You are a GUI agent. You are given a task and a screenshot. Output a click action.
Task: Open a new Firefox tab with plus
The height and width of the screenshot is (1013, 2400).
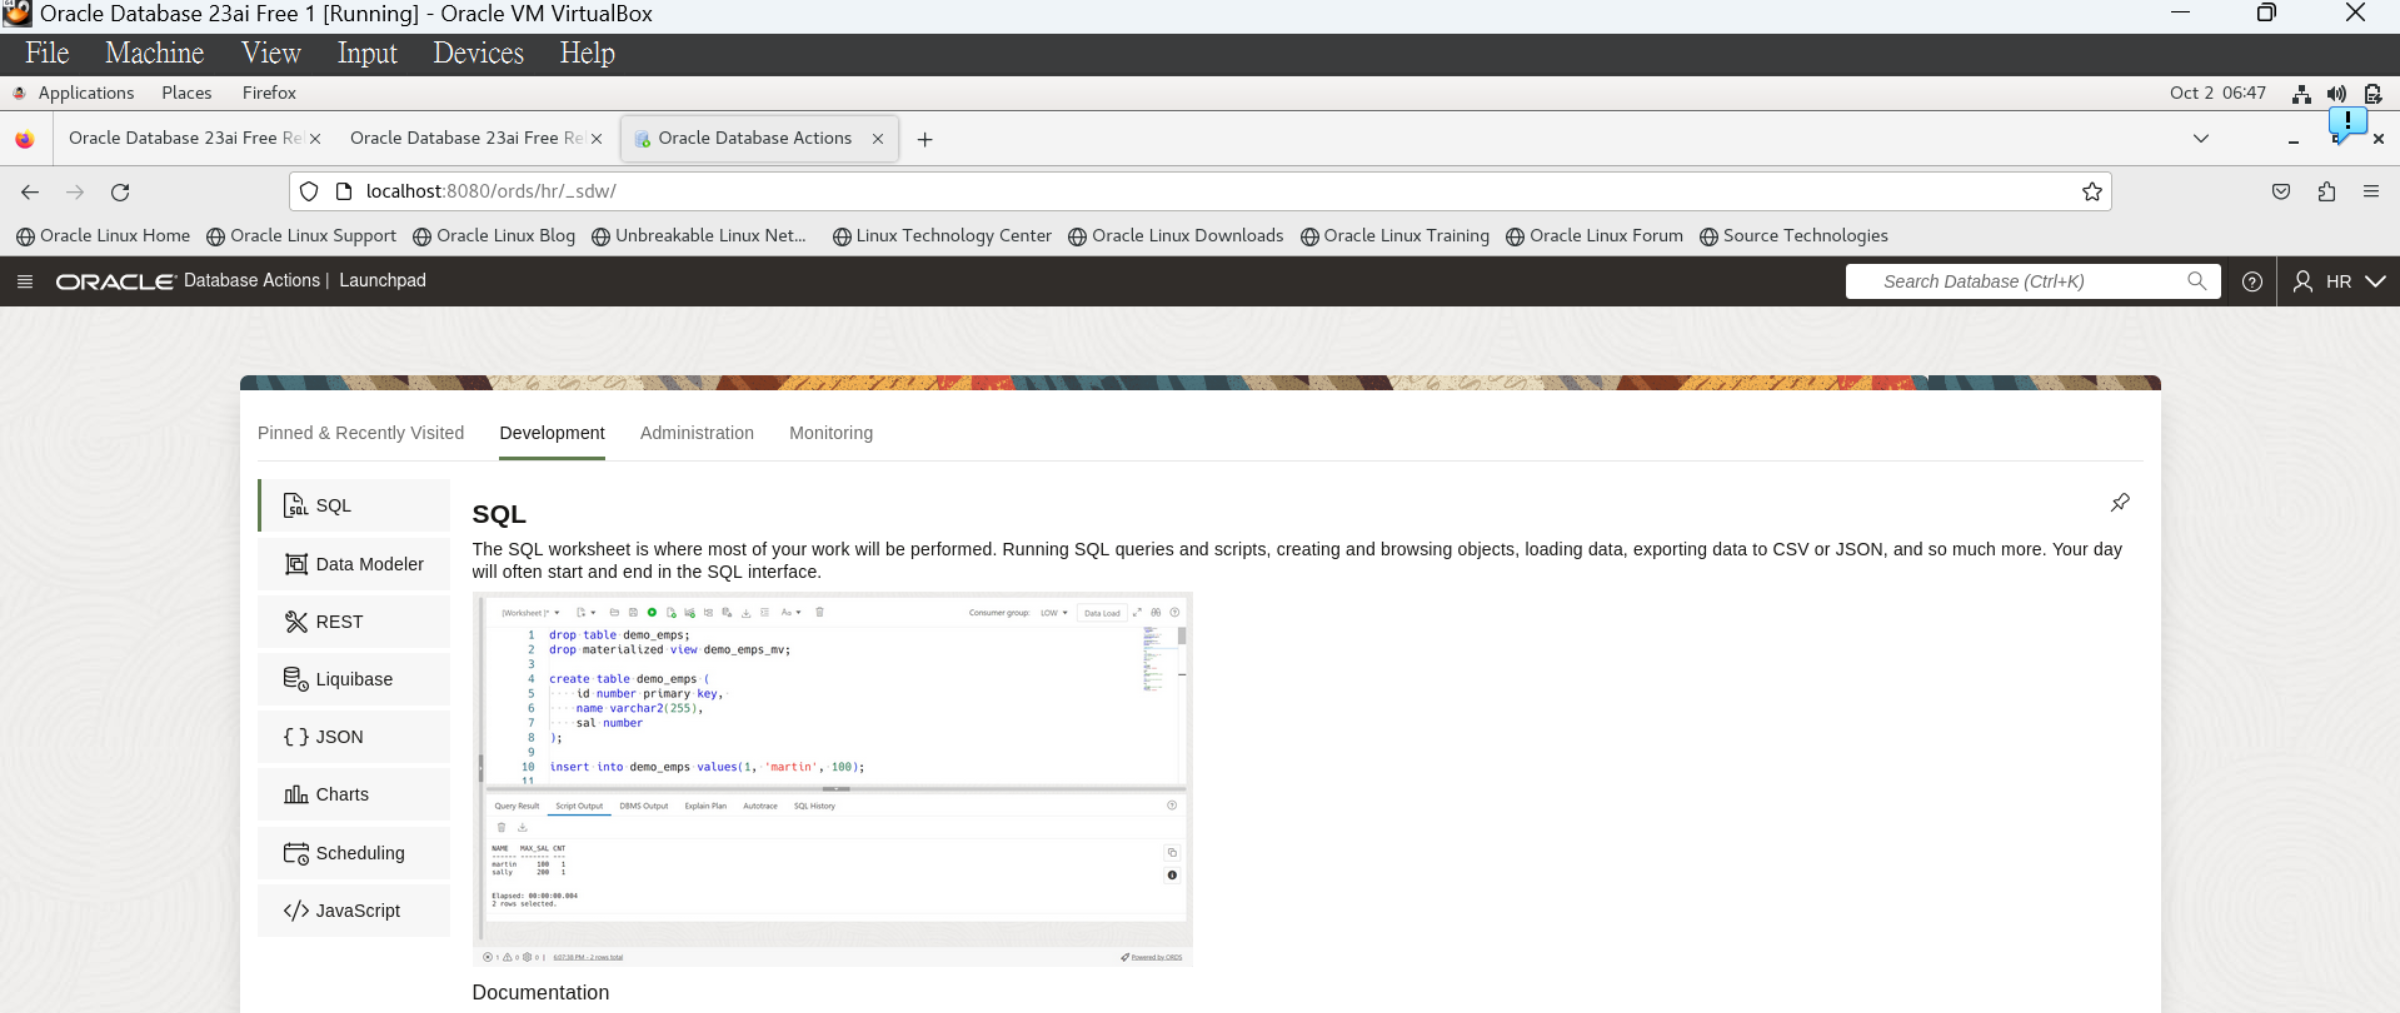tap(925, 139)
